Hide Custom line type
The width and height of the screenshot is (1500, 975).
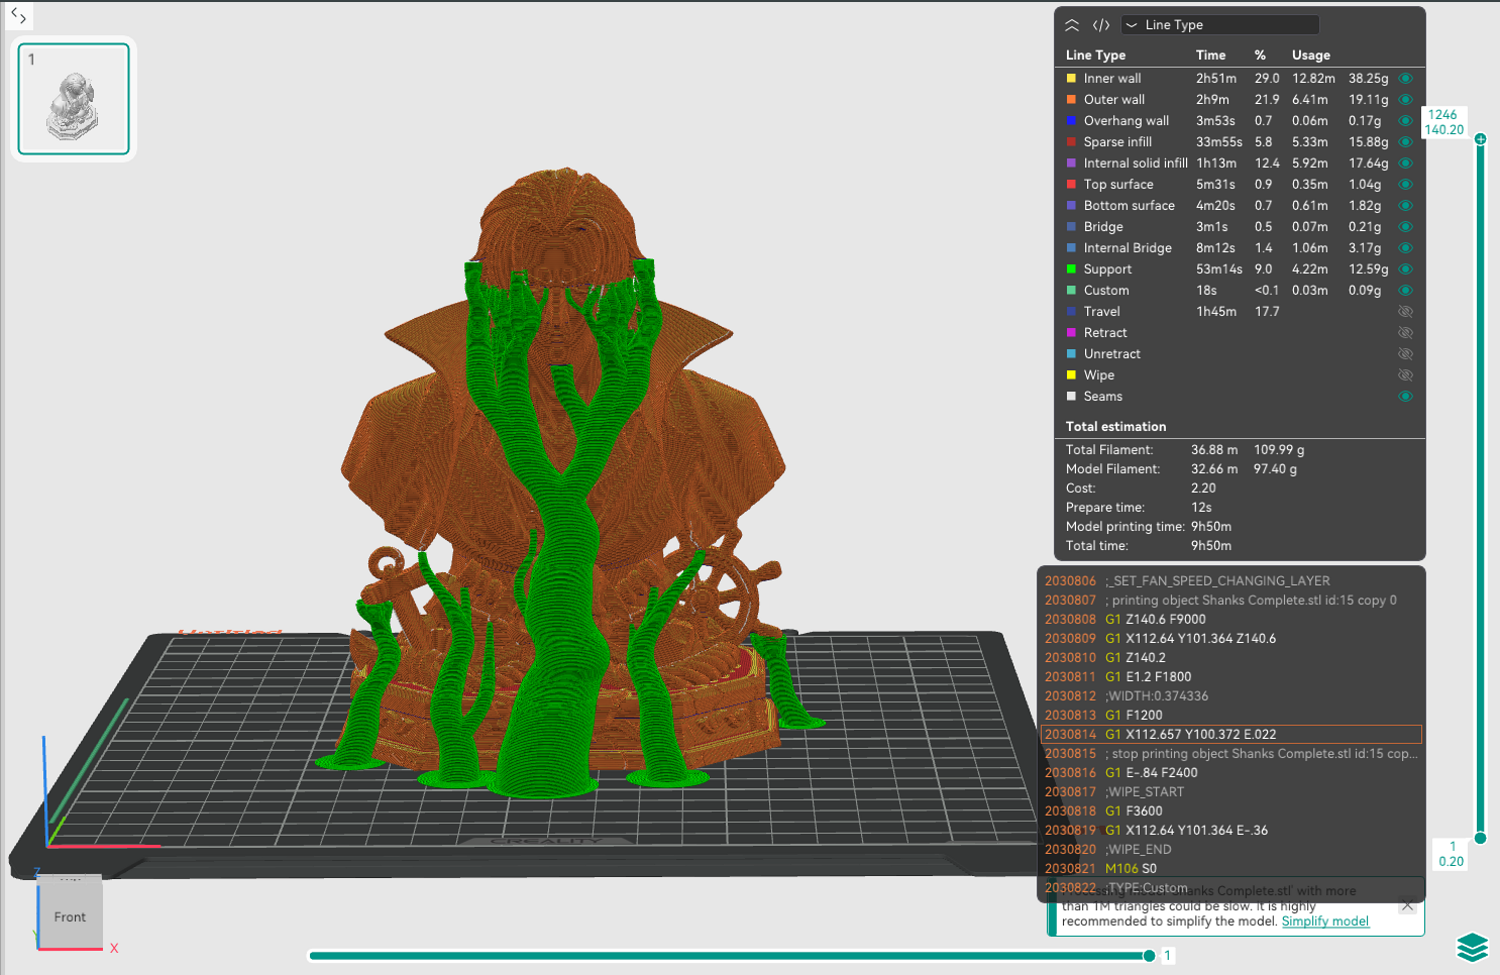[1405, 290]
